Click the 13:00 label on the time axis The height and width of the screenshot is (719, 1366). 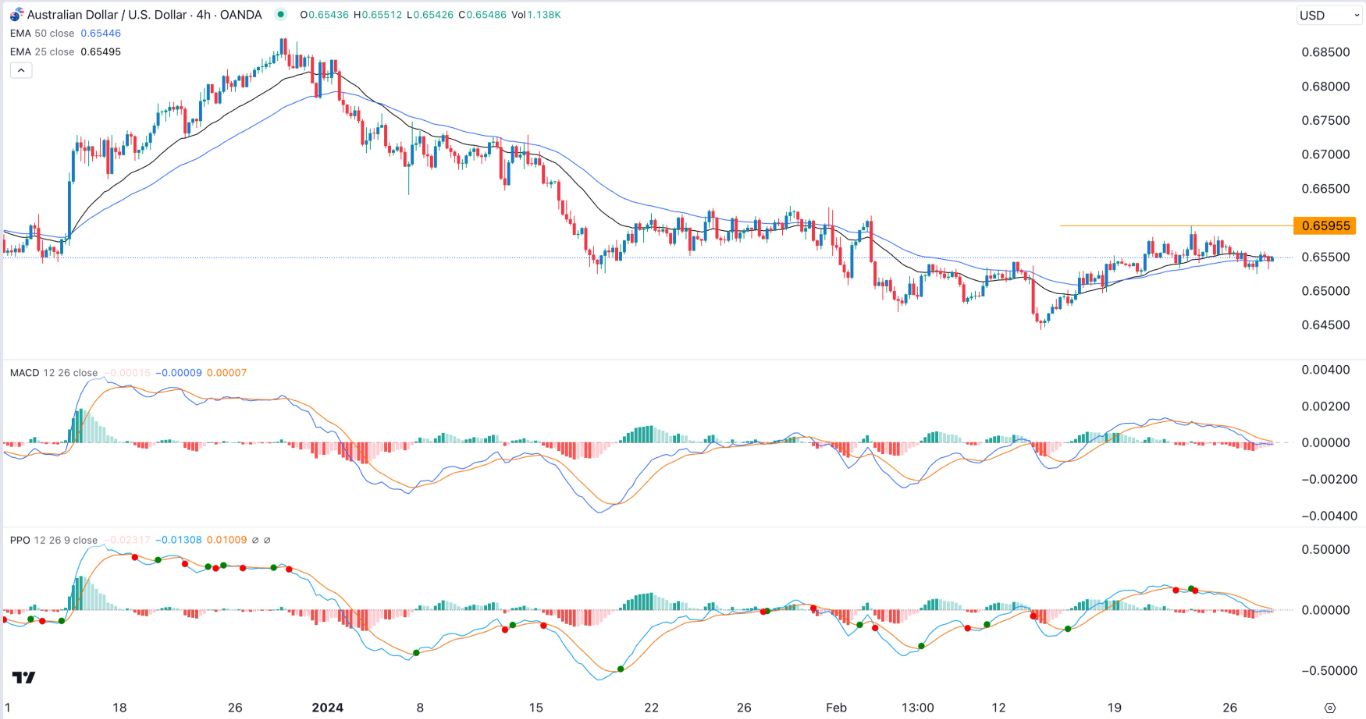[917, 707]
